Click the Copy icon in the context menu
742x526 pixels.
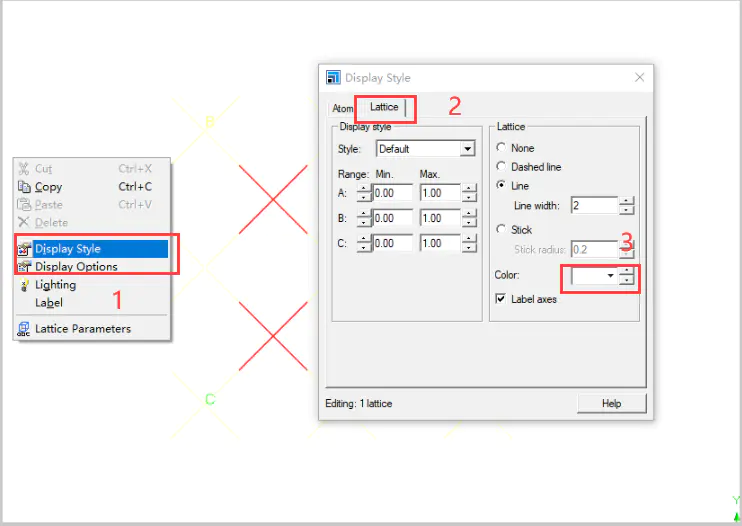(x=24, y=187)
